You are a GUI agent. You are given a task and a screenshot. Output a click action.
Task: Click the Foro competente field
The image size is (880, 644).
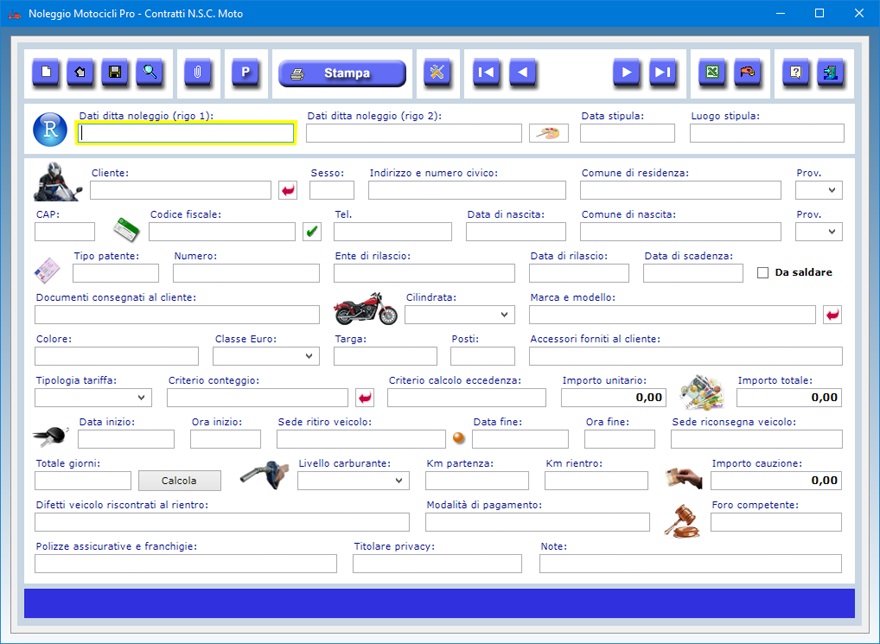coord(776,522)
